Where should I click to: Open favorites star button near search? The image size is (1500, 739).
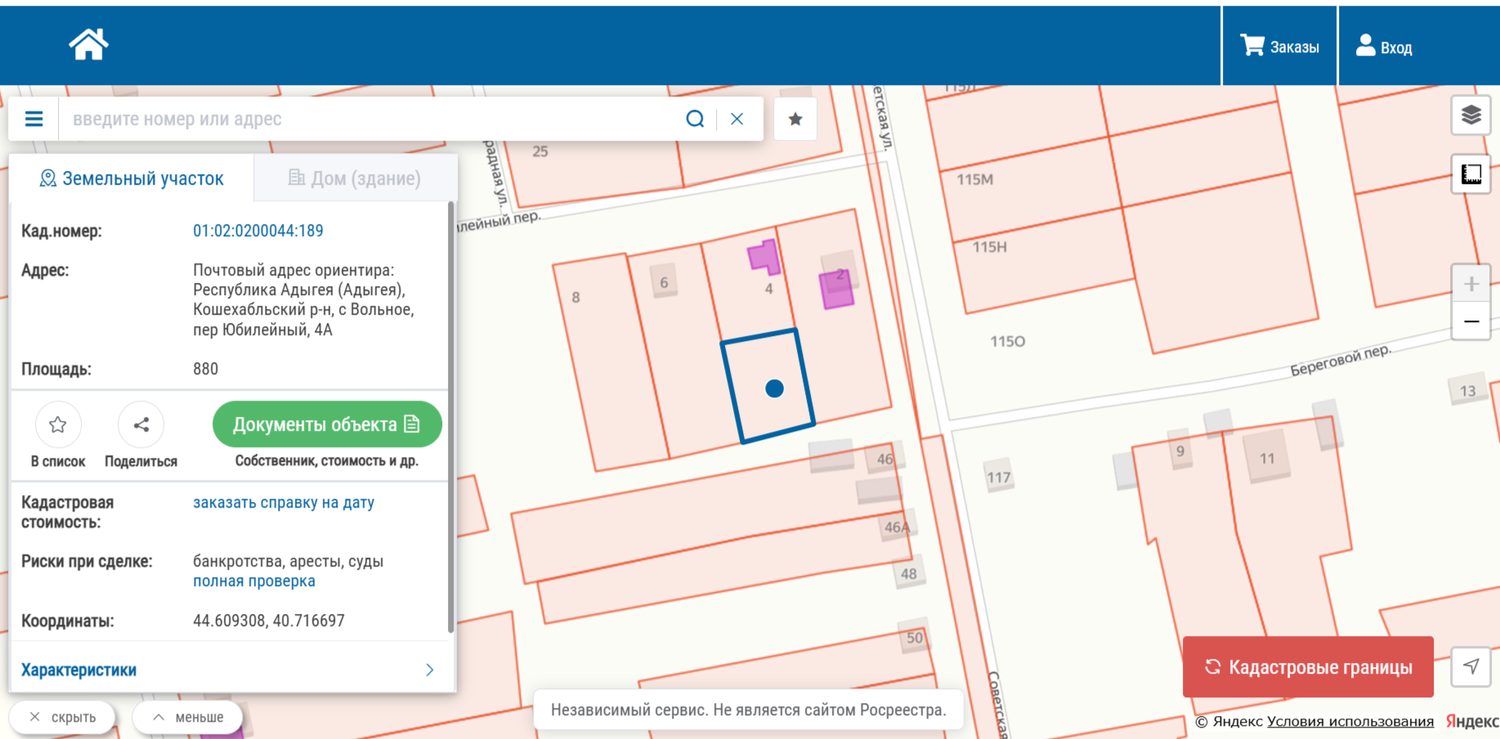[x=795, y=119]
